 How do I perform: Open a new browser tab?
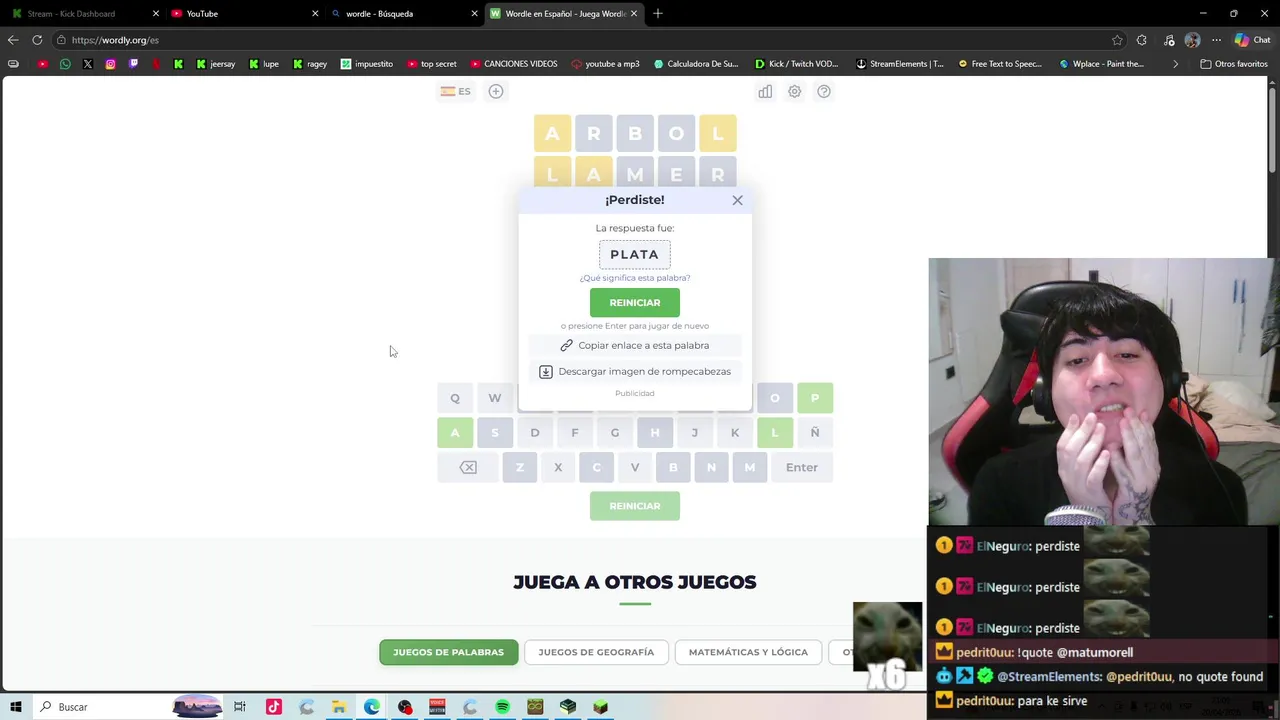(658, 13)
